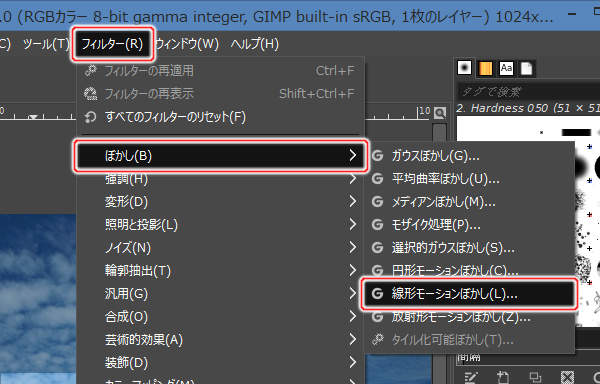Click the create new brush icon
Viewport: 600px width, 384px height.
point(503,378)
